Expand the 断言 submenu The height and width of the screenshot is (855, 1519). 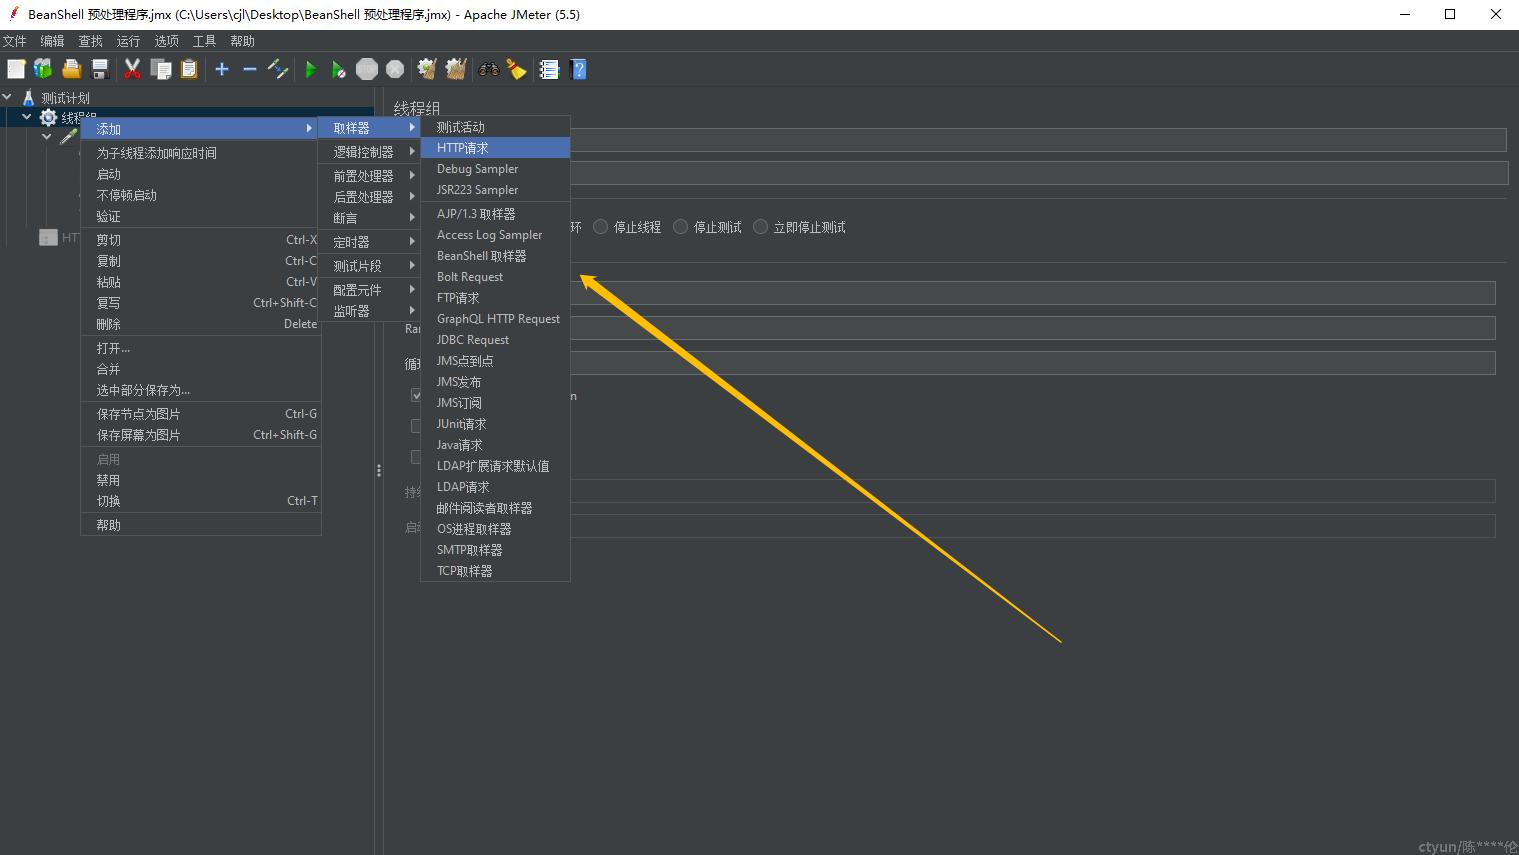tap(369, 218)
